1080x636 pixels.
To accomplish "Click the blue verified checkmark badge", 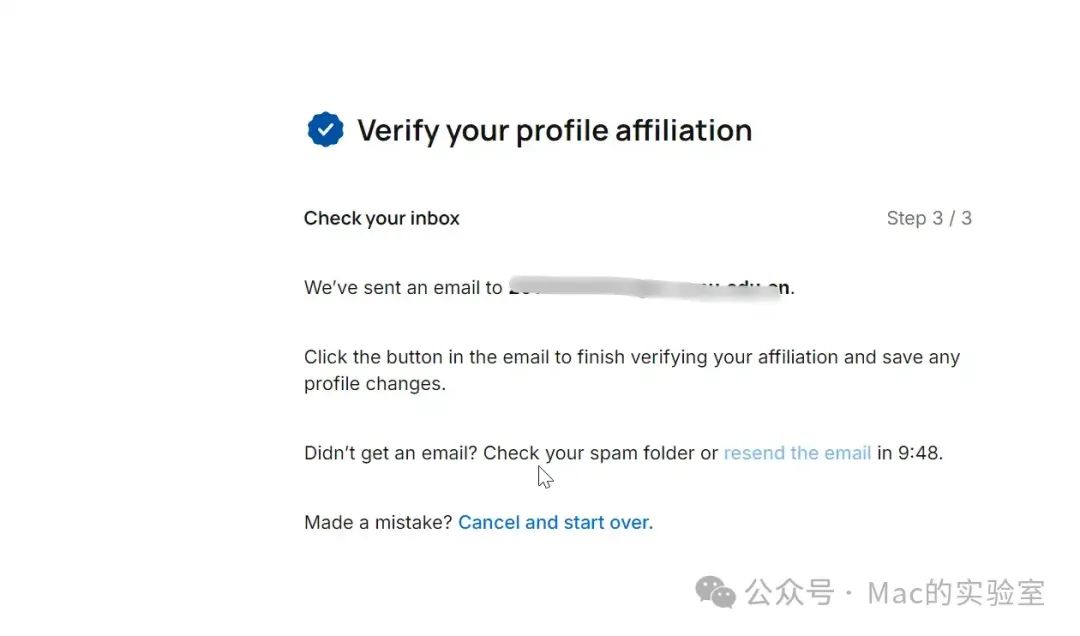I will click(325, 130).
